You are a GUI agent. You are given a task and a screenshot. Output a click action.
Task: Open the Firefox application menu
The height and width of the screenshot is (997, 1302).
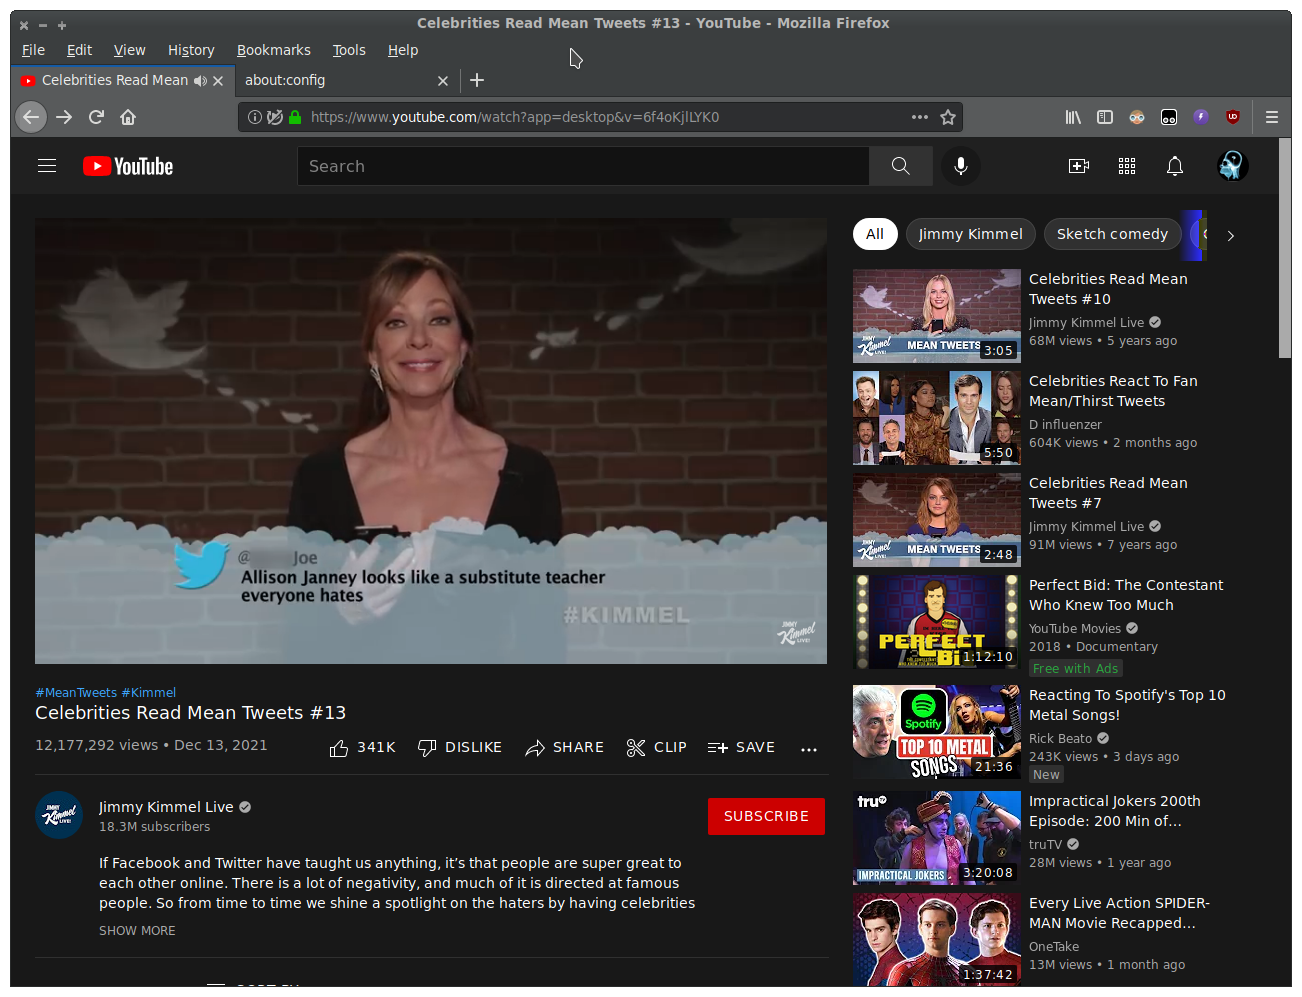tap(1272, 117)
